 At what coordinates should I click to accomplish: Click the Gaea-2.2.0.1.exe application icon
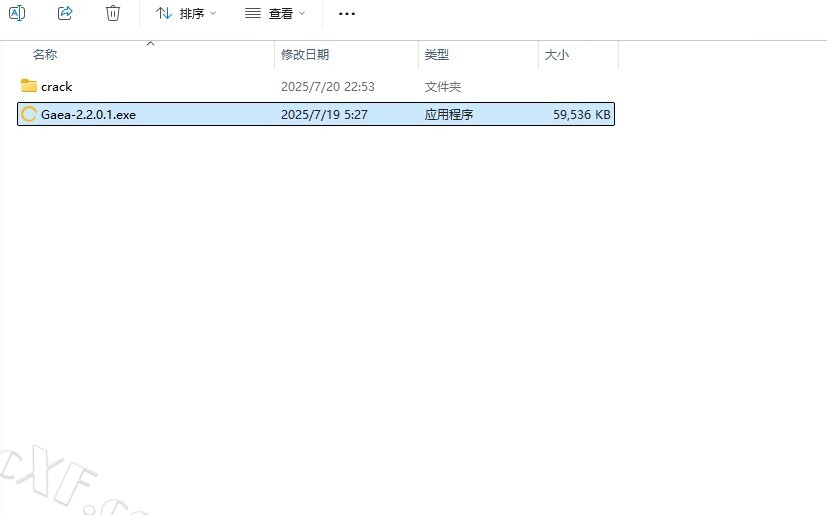(28, 114)
